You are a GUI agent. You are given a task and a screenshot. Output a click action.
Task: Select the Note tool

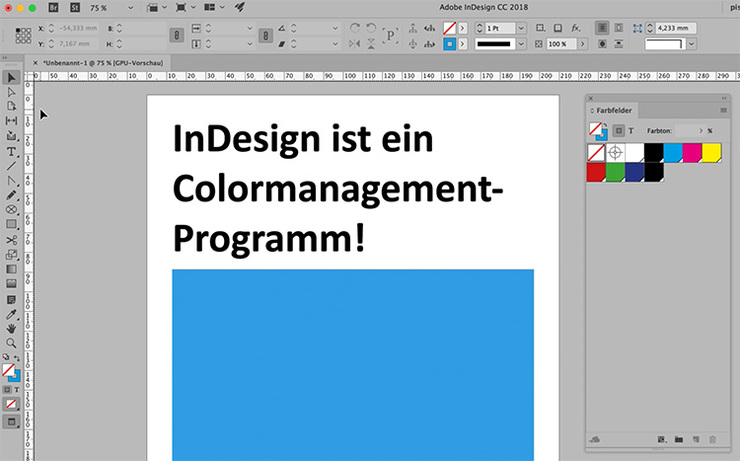pos(11,300)
